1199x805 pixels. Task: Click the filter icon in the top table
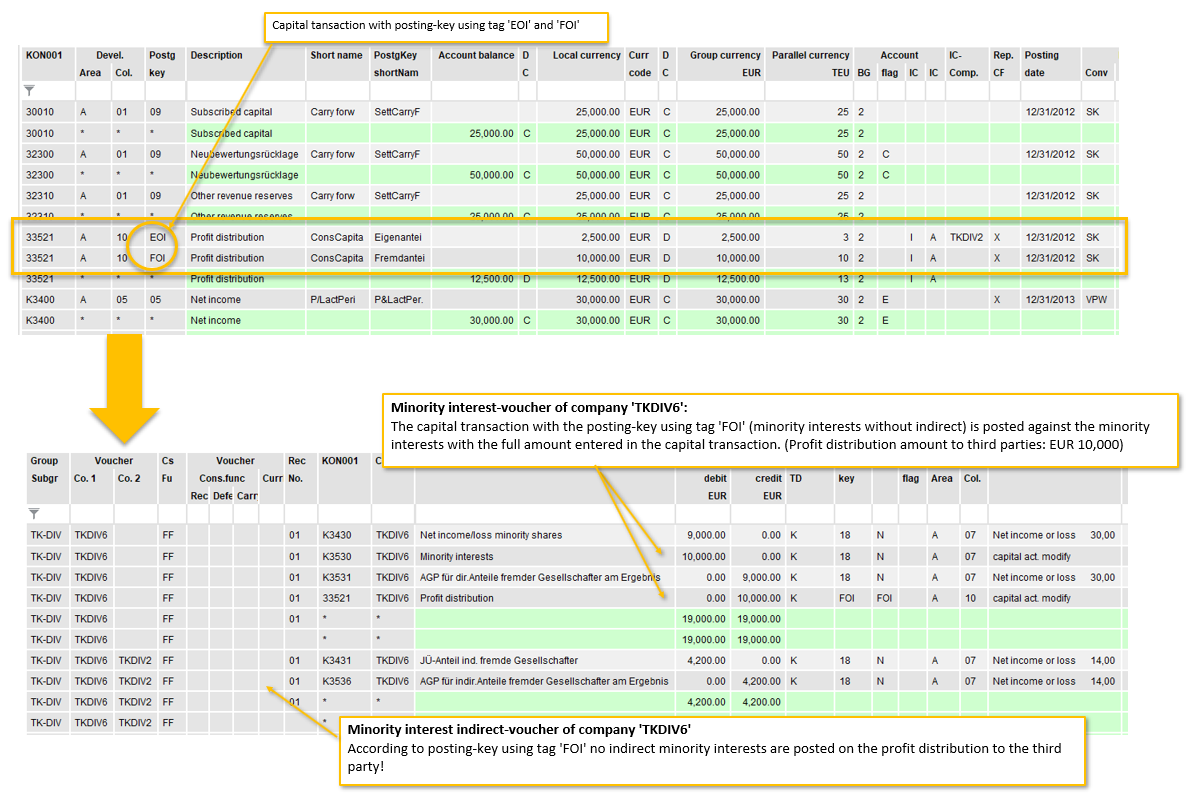tap(30, 91)
